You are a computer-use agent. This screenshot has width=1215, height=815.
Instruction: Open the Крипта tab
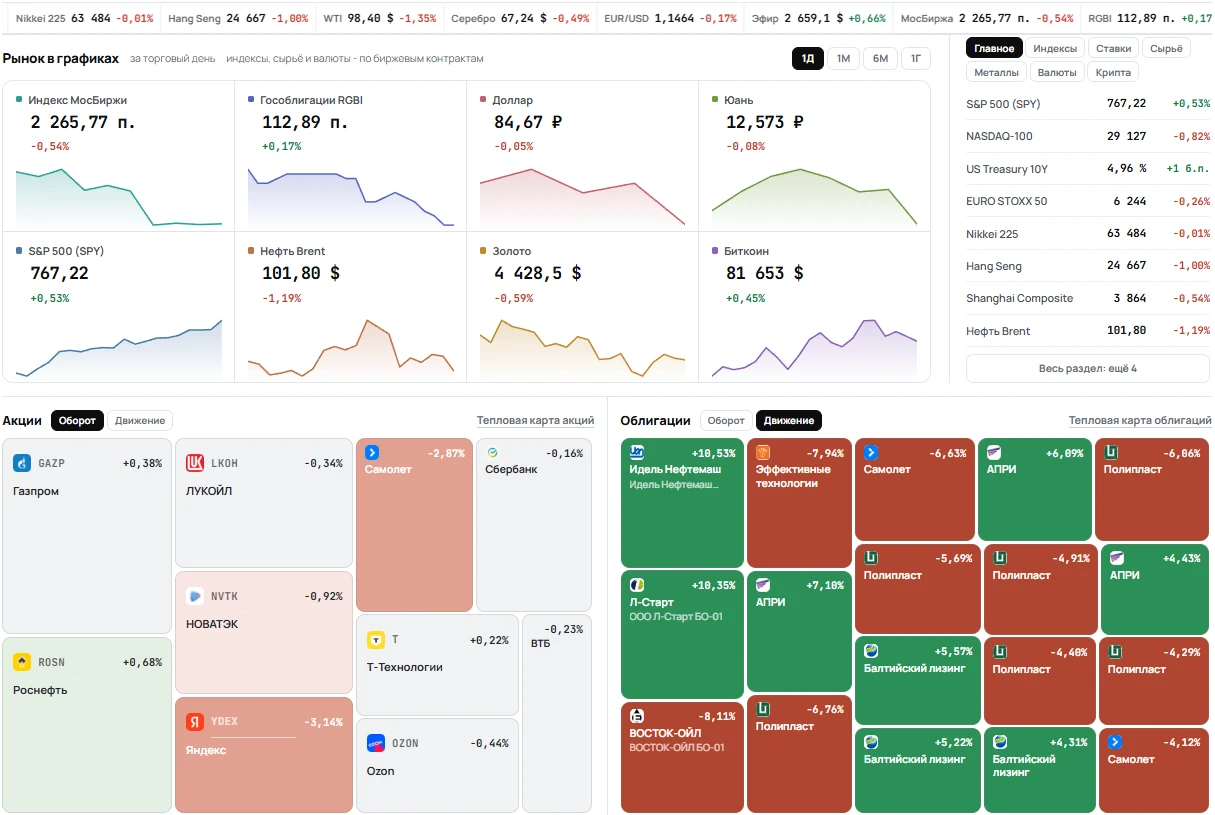click(x=1113, y=72)
